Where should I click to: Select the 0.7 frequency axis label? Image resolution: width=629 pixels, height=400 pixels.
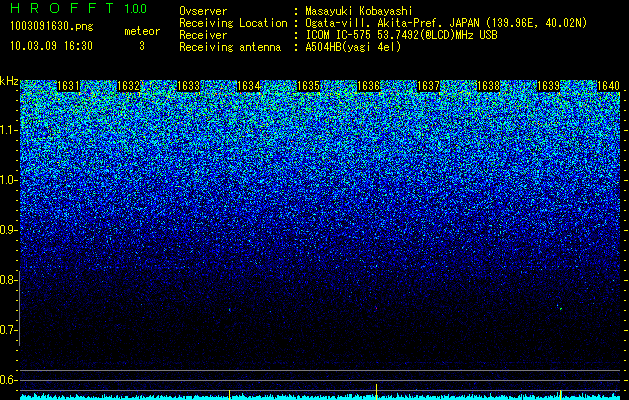(8, 330)
